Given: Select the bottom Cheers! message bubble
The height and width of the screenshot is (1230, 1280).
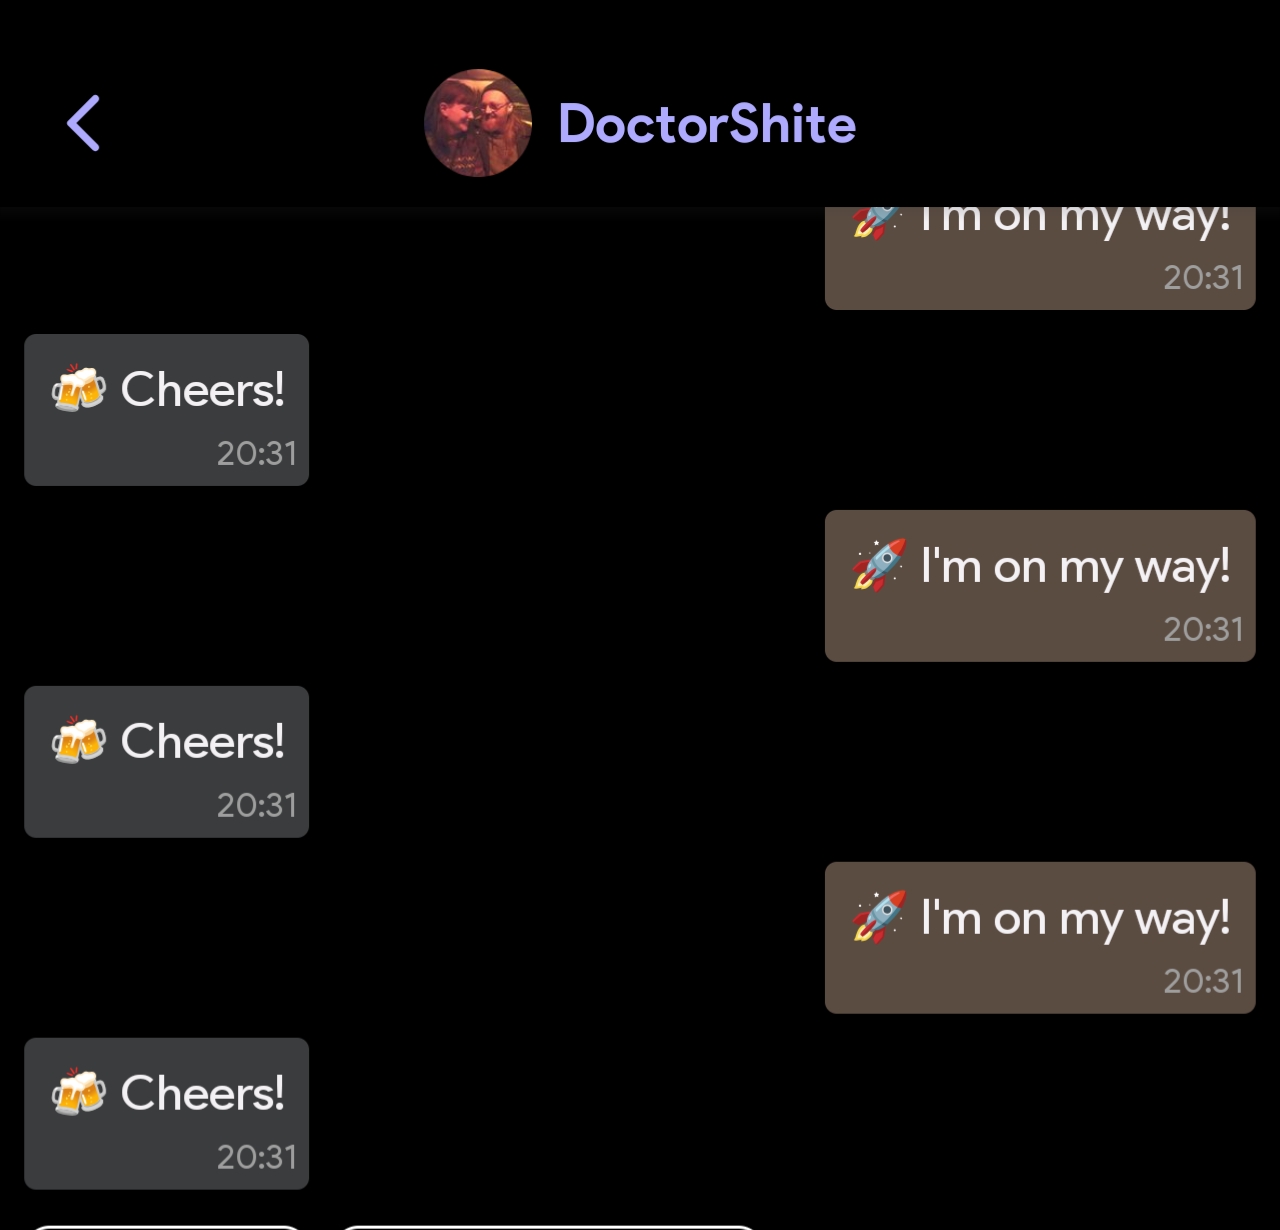Looking at the screenshot, I should click(x=166, y=1114).
